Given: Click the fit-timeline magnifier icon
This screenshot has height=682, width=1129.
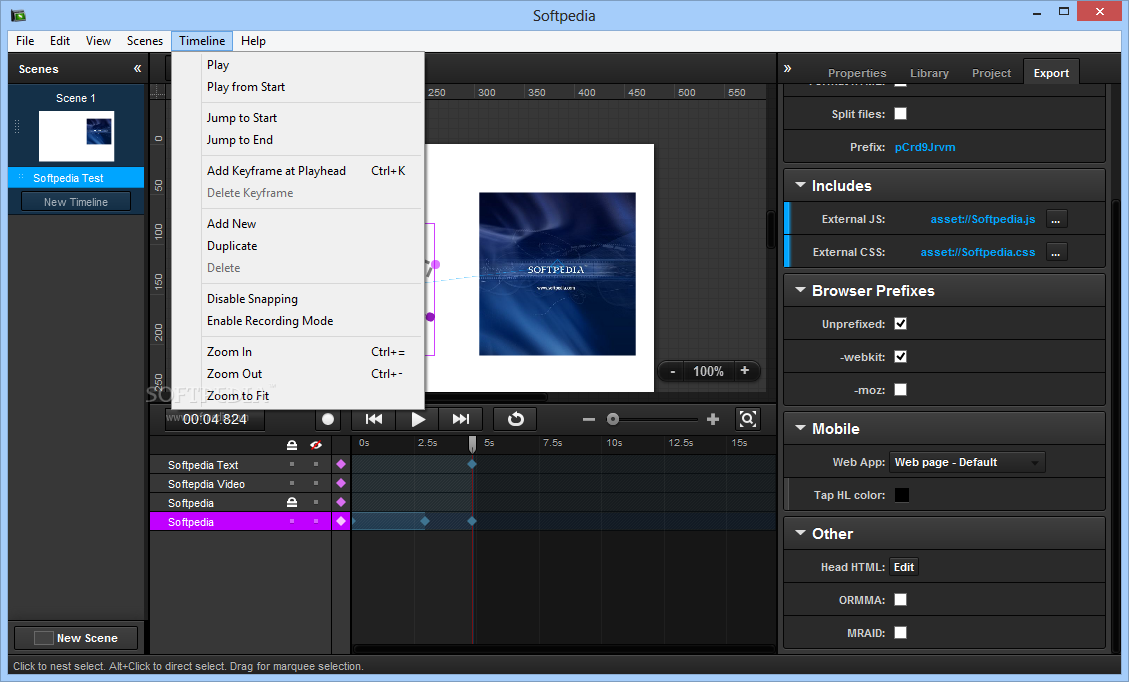Looking at the screenshot, I should coord(747,419).
